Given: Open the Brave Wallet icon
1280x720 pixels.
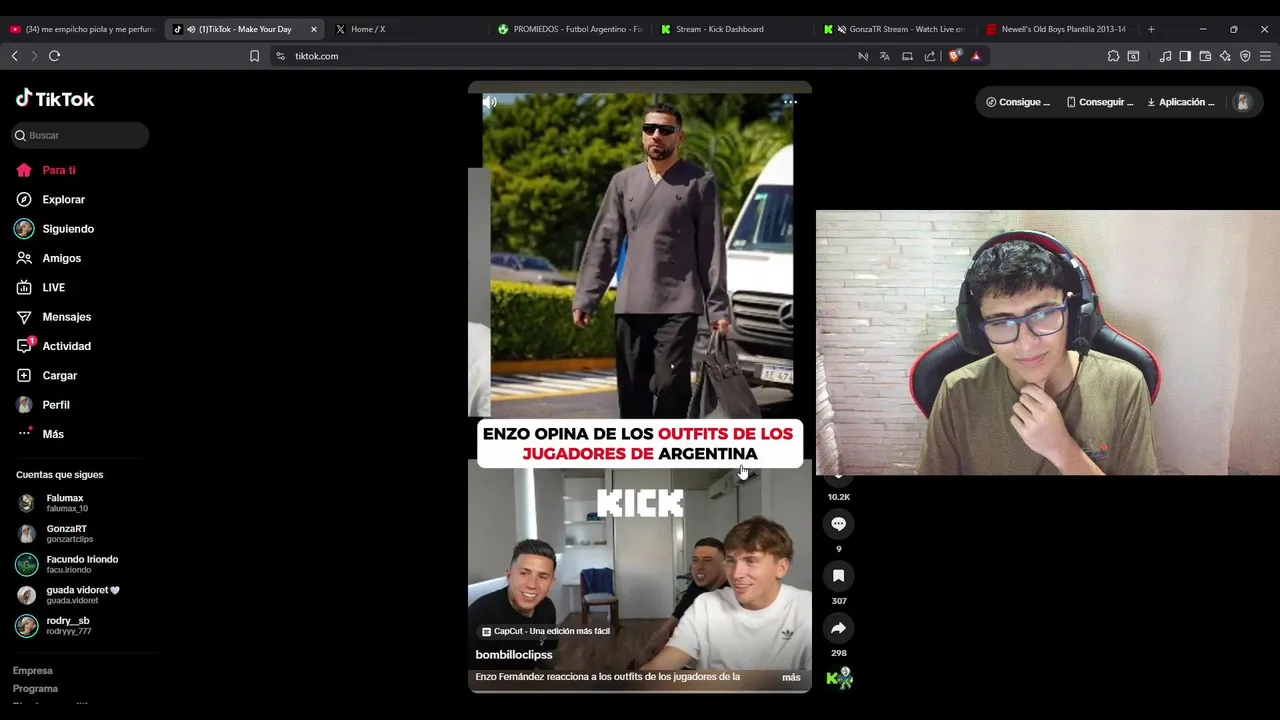Looking at the screenshot, I should (x=1205, y=56).
